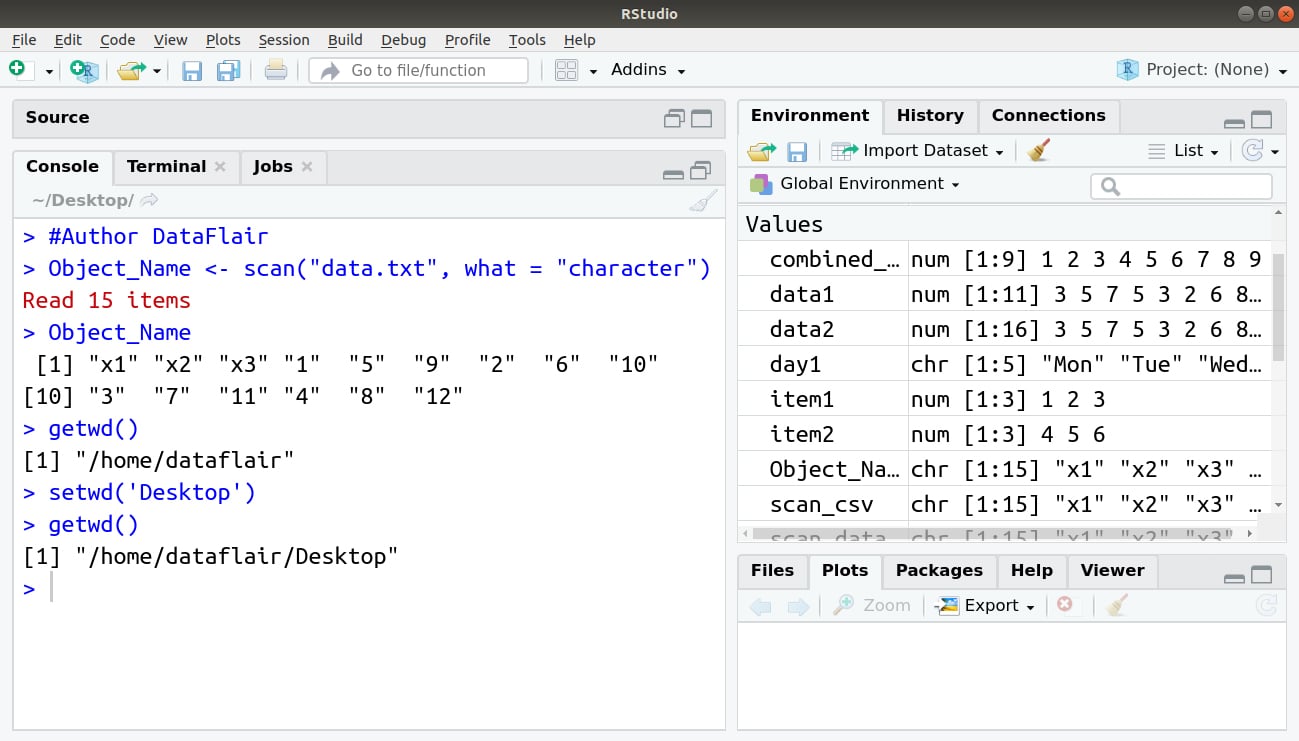Load a saved workspace in Environment pane
The image size is (1299, 741).
[761, 150]
